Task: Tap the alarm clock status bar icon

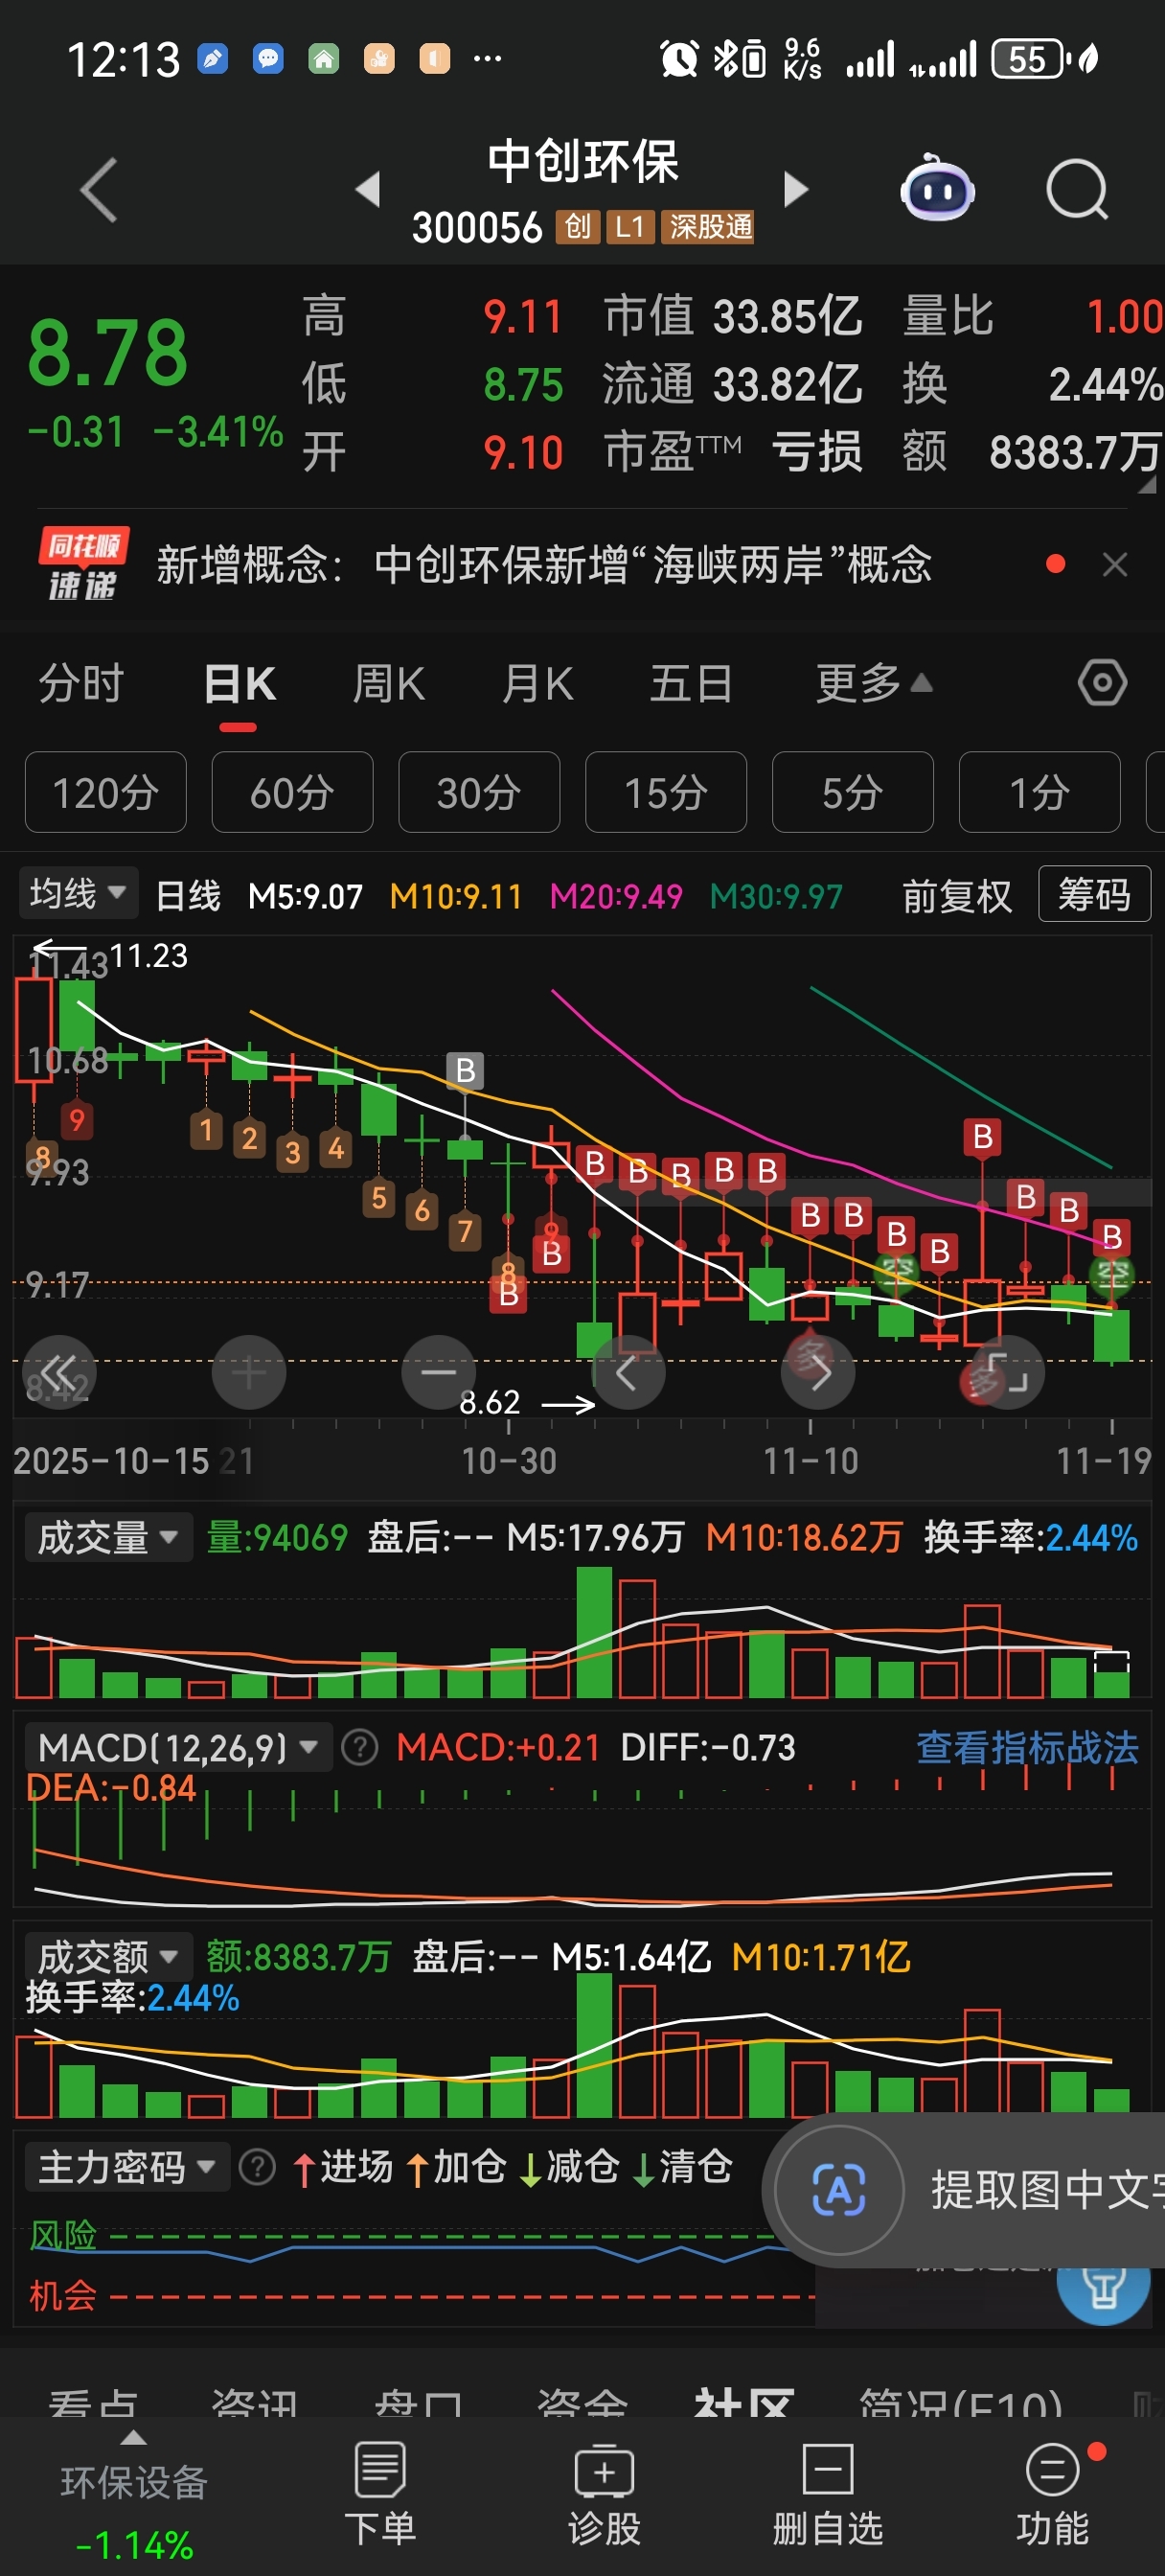Action: coord(679,59)
